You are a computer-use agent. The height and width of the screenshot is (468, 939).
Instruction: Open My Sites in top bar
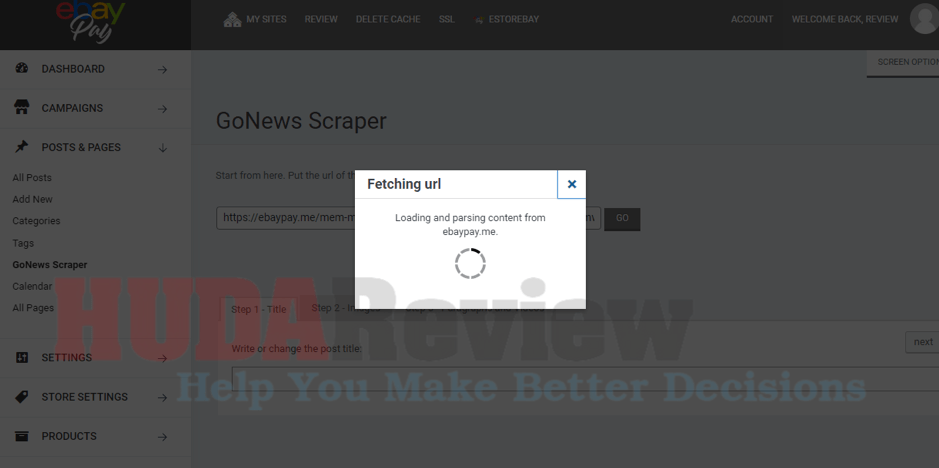coord(266,19)
